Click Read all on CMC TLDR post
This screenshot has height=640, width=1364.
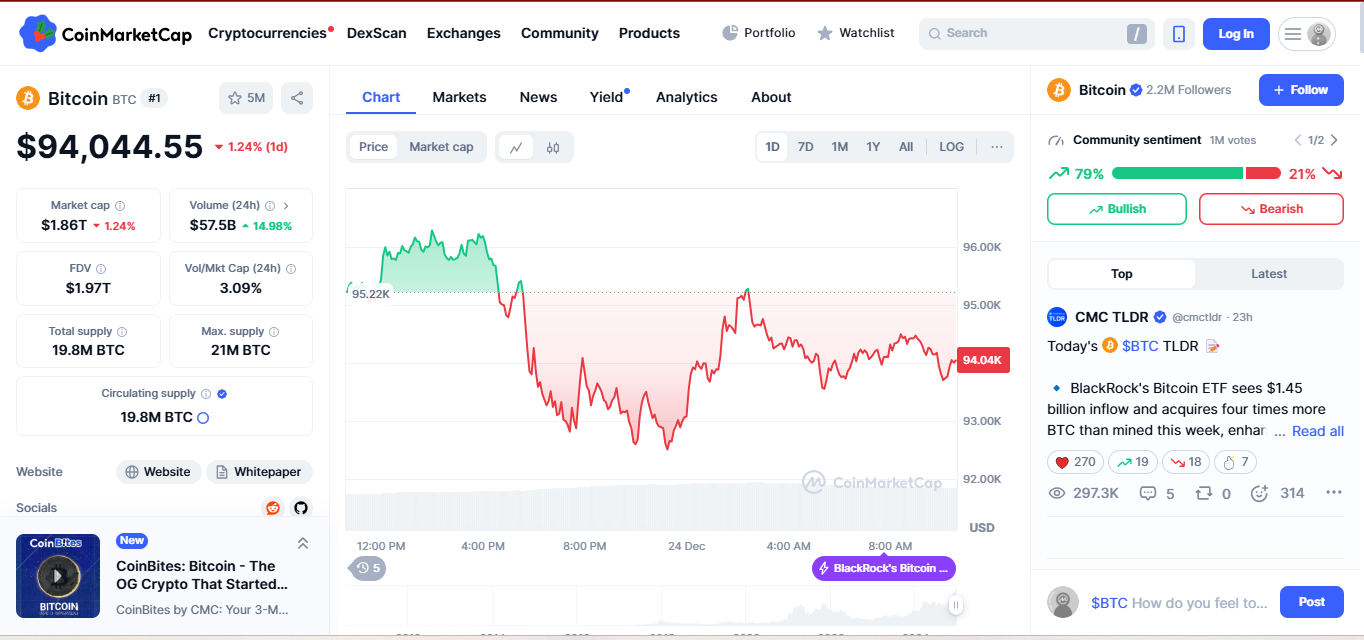(x=1318, y=431)
